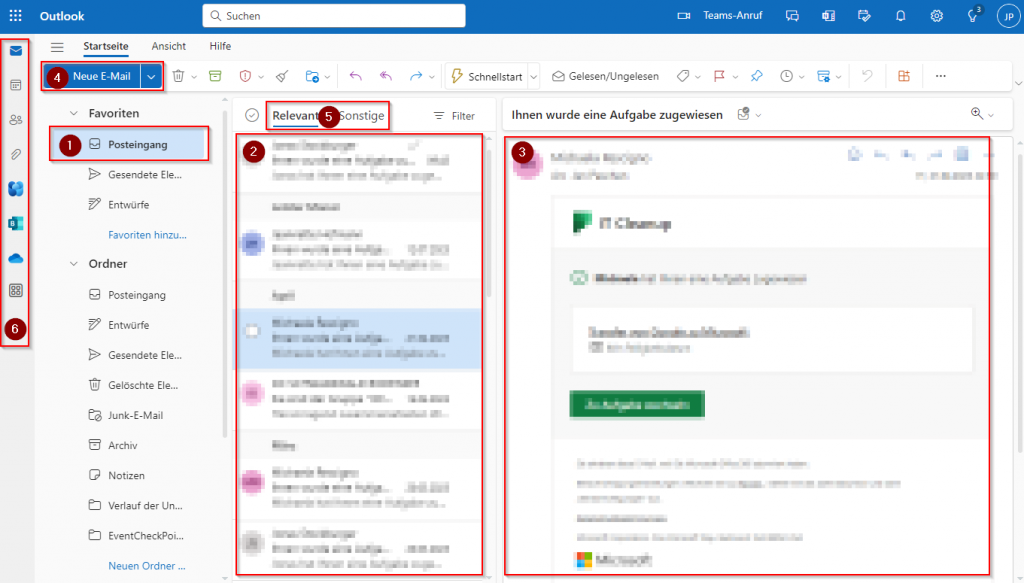
Task: Select the Sonstige inbox tab
Action: coord(362,116)
